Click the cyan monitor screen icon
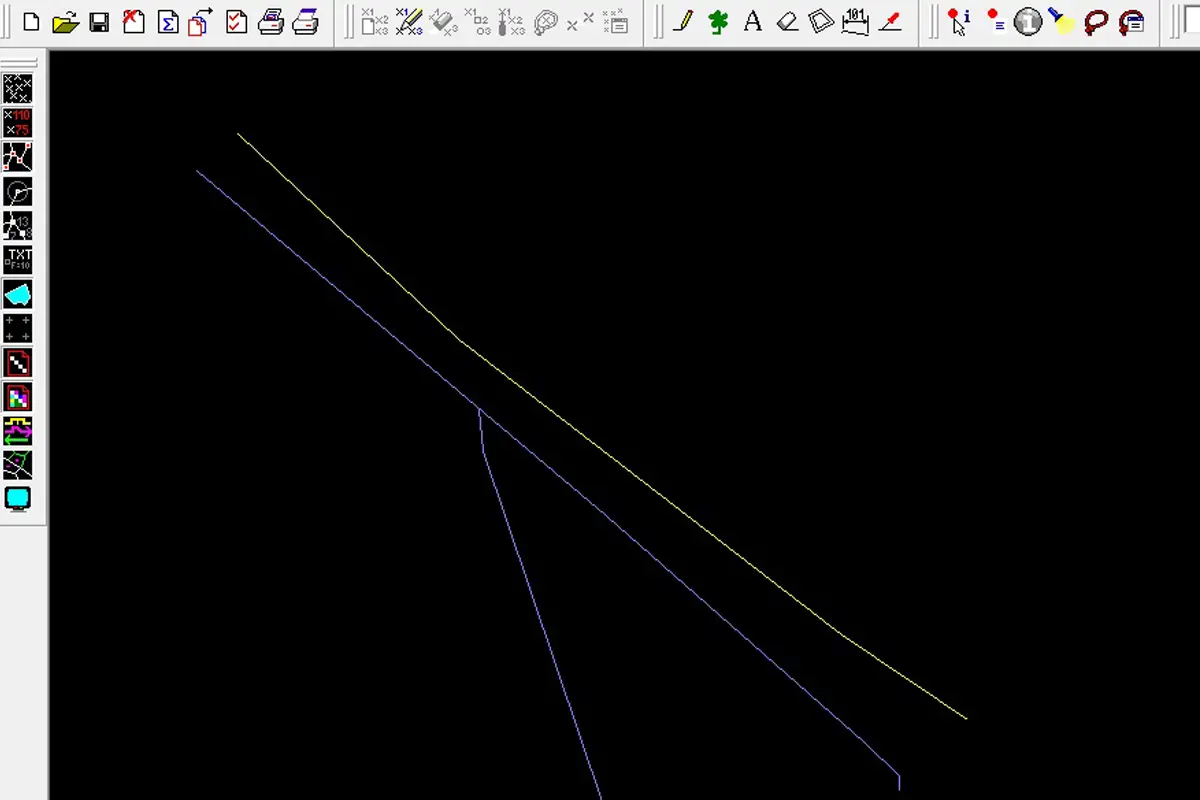Screen dimensions: 1200x800 18,498
